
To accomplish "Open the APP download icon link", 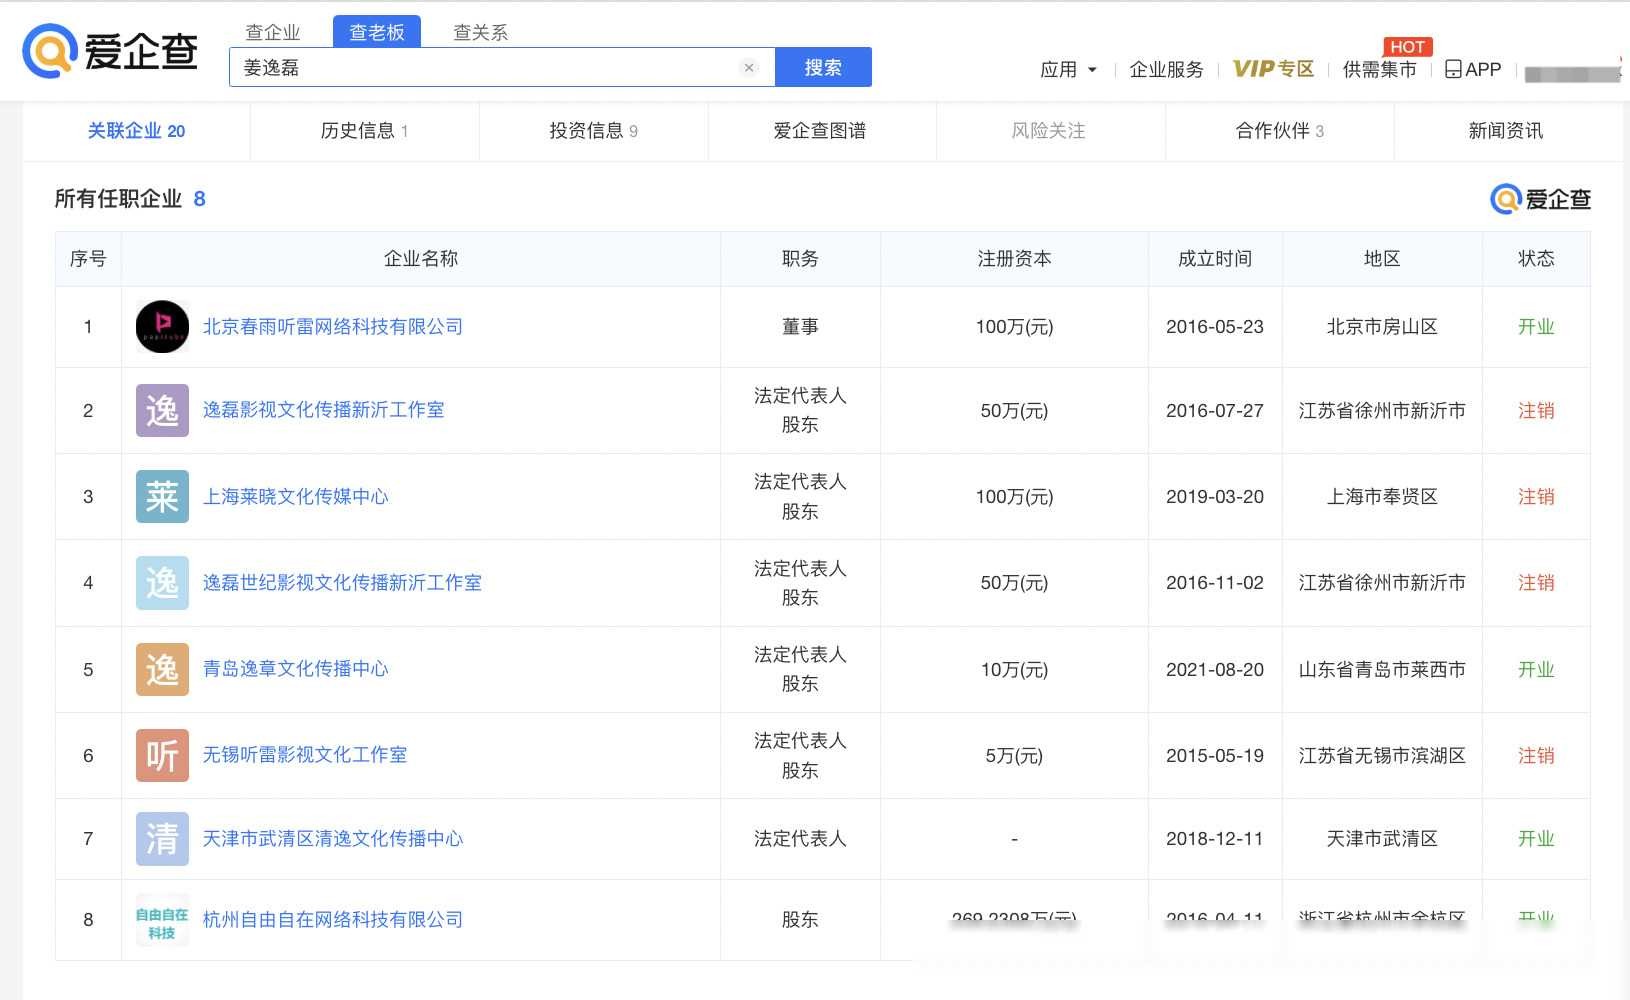I will [1473, 69].
